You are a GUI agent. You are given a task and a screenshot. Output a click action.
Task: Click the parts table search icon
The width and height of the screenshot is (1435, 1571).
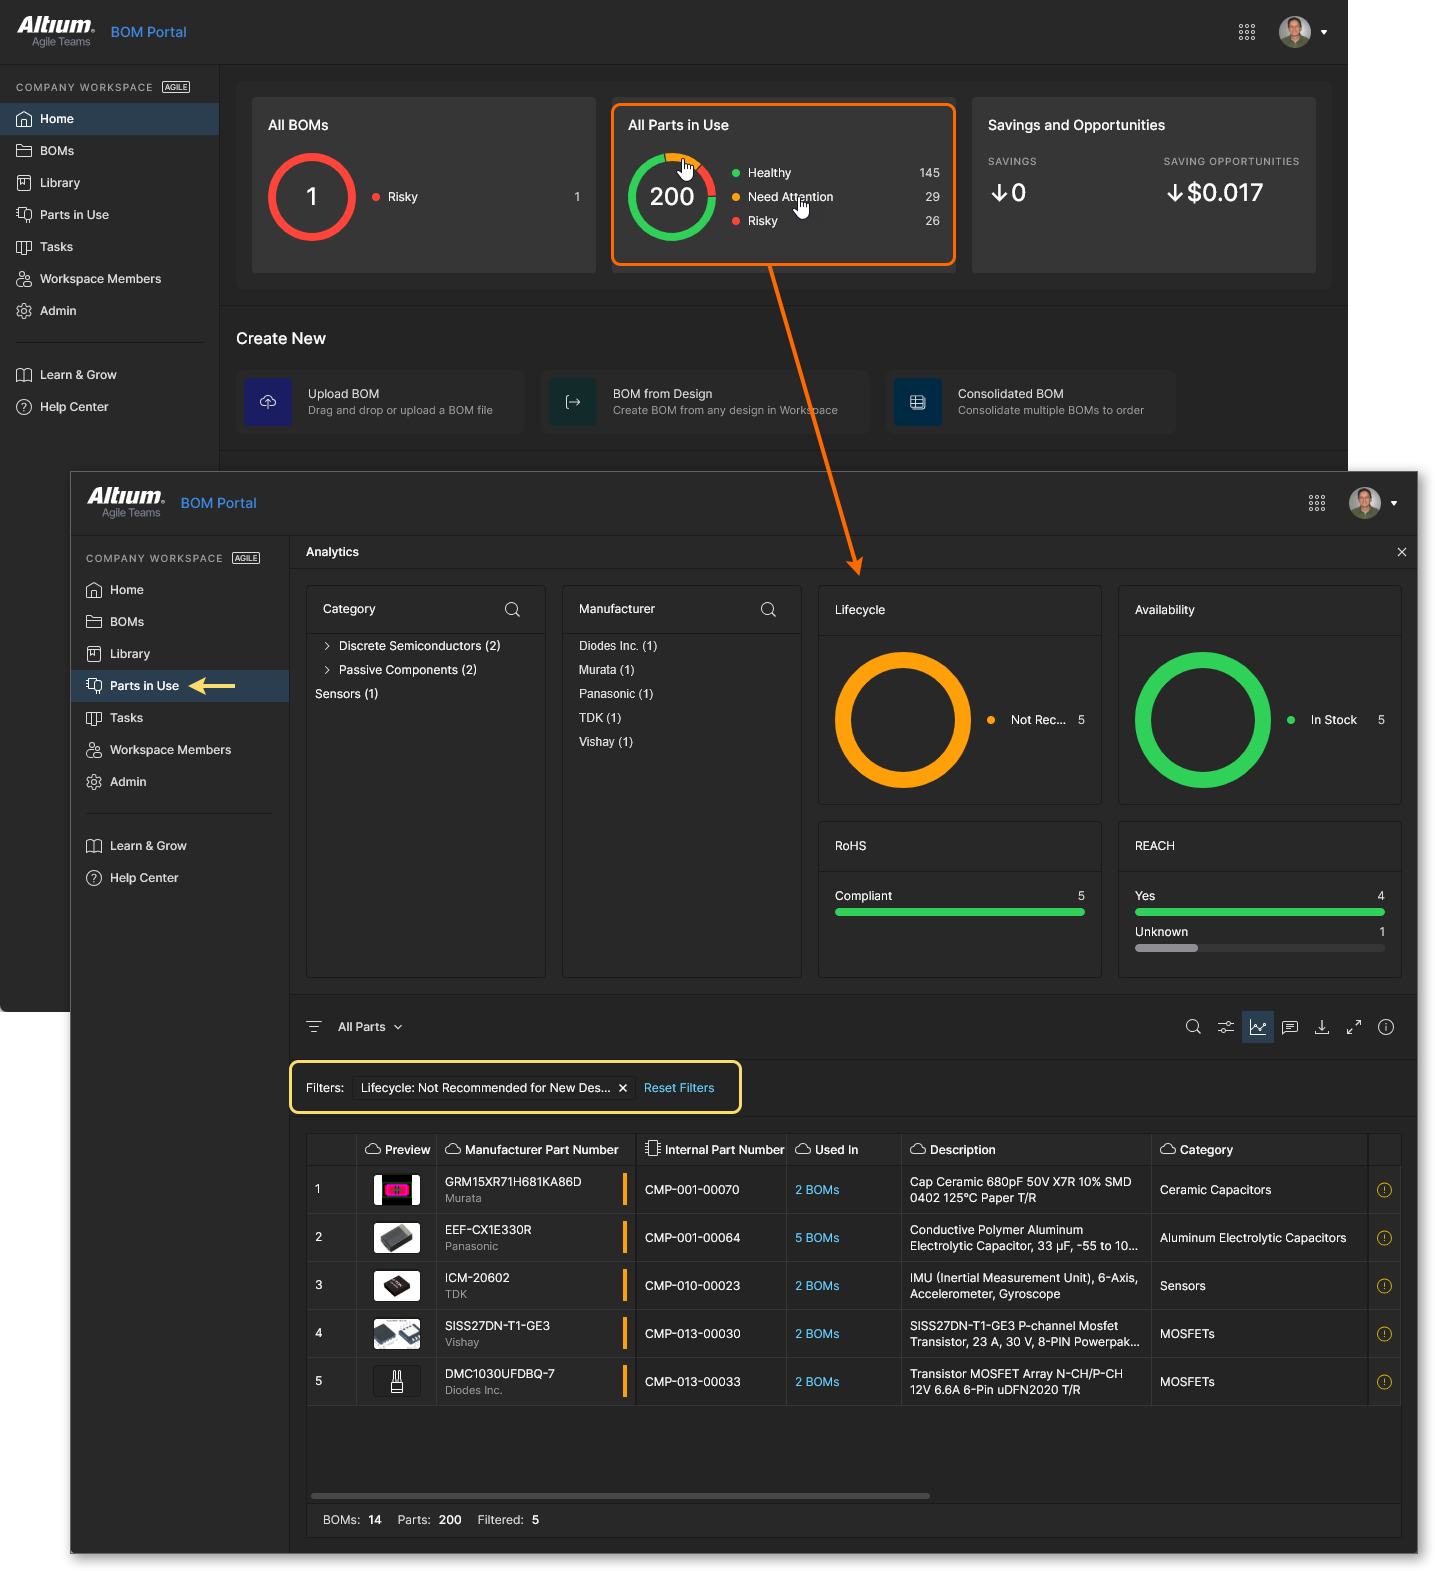(x=1193, y=1027)
